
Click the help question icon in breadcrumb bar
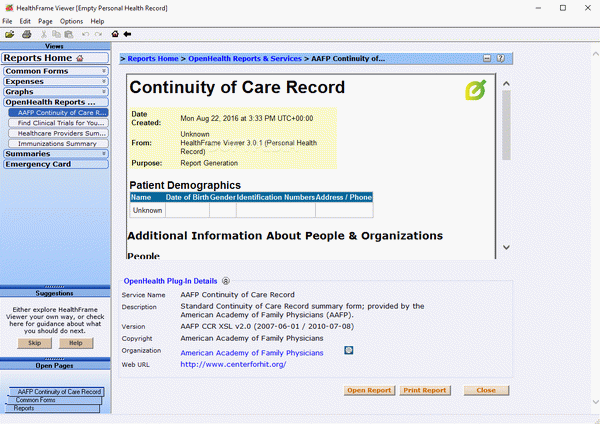[x=501, y=59]
